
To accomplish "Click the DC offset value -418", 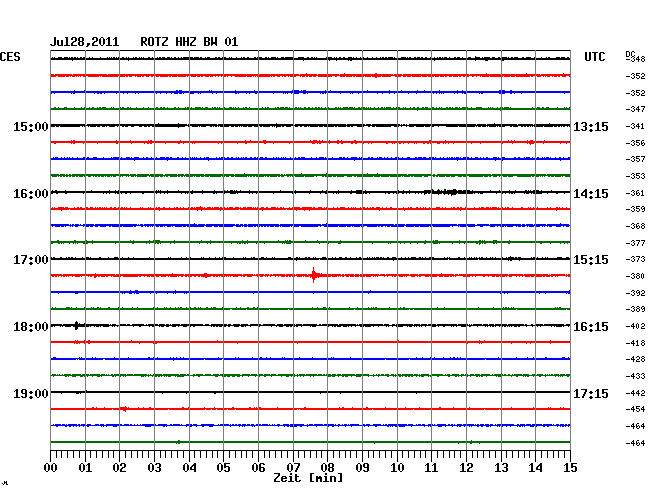I will pos(635,343).
